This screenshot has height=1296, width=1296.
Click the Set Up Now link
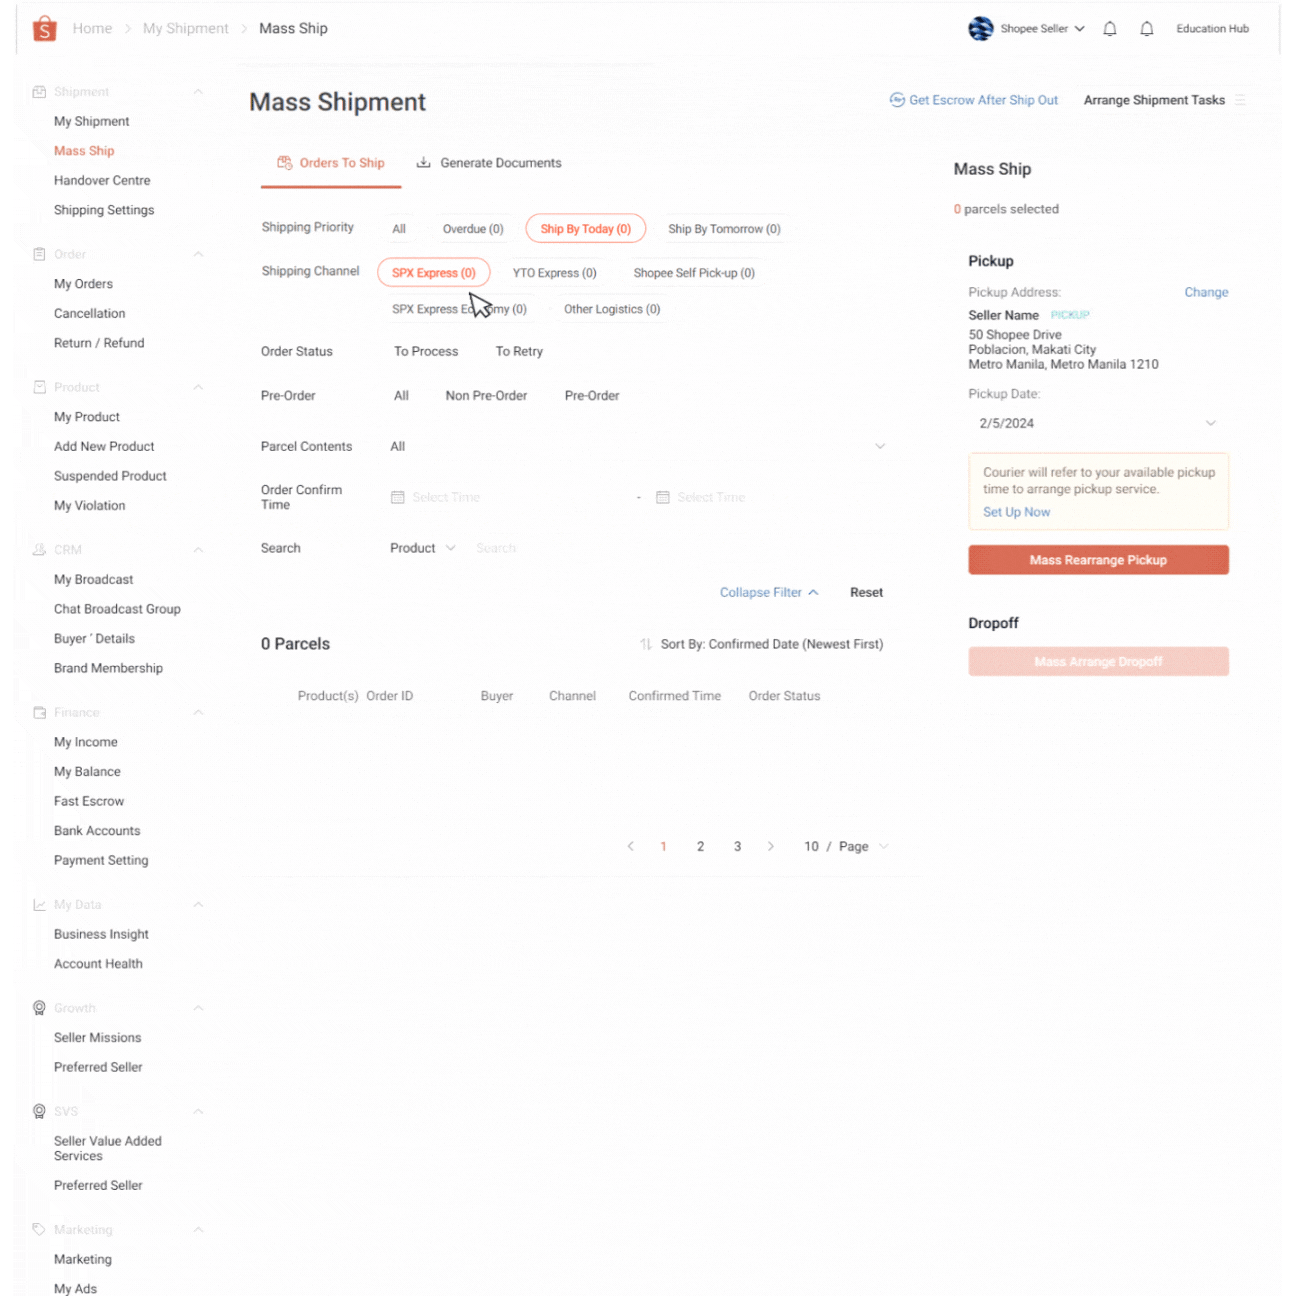(1016, 512)
